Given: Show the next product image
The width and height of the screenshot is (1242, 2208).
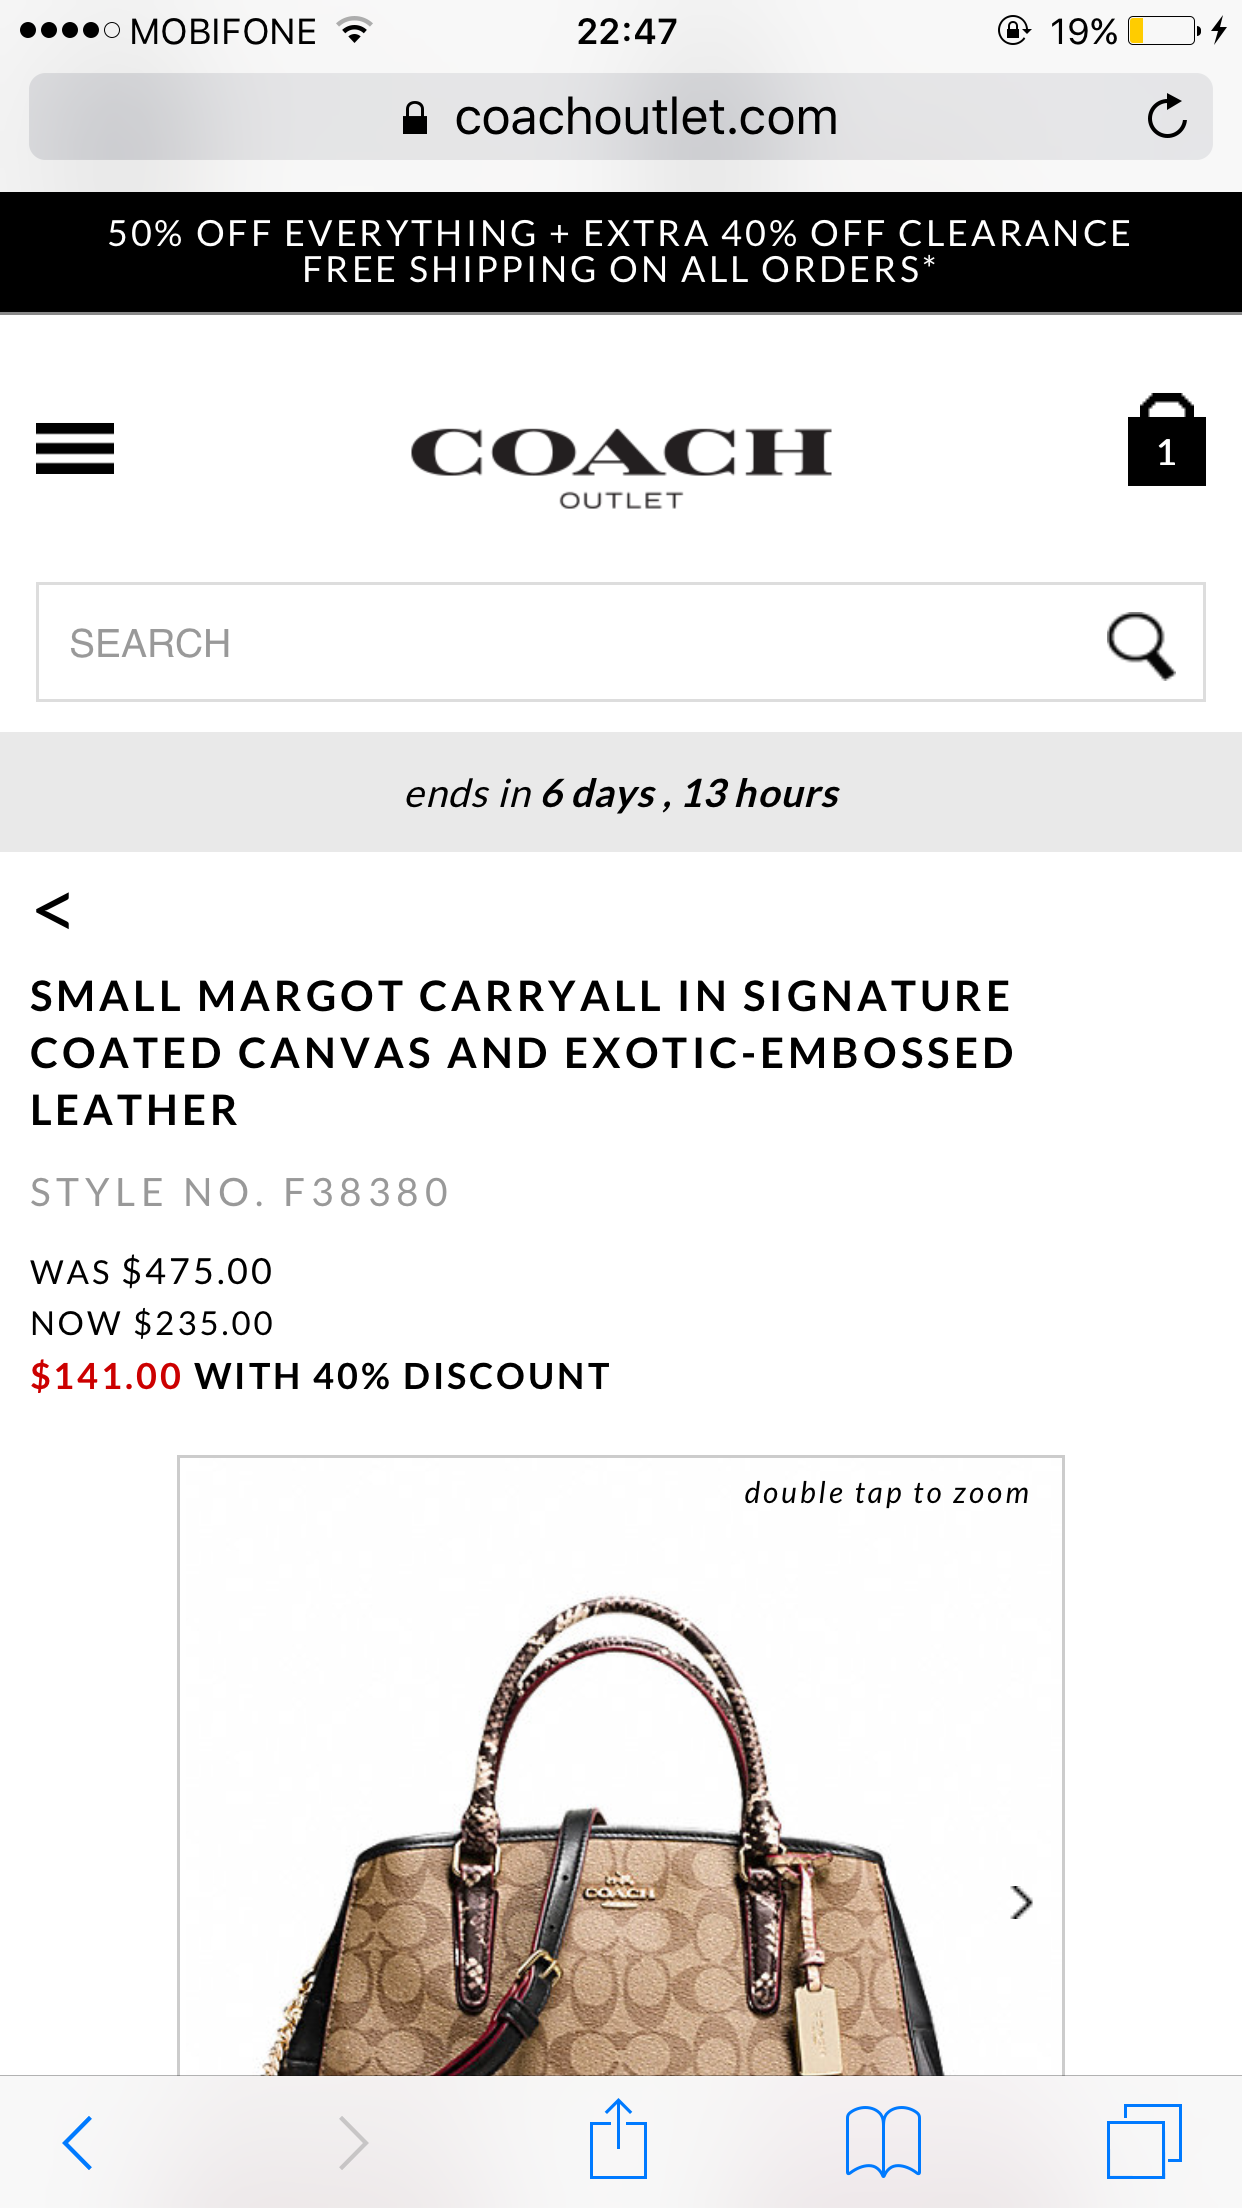Looking at the screenshot, I should point(1020,1902).
